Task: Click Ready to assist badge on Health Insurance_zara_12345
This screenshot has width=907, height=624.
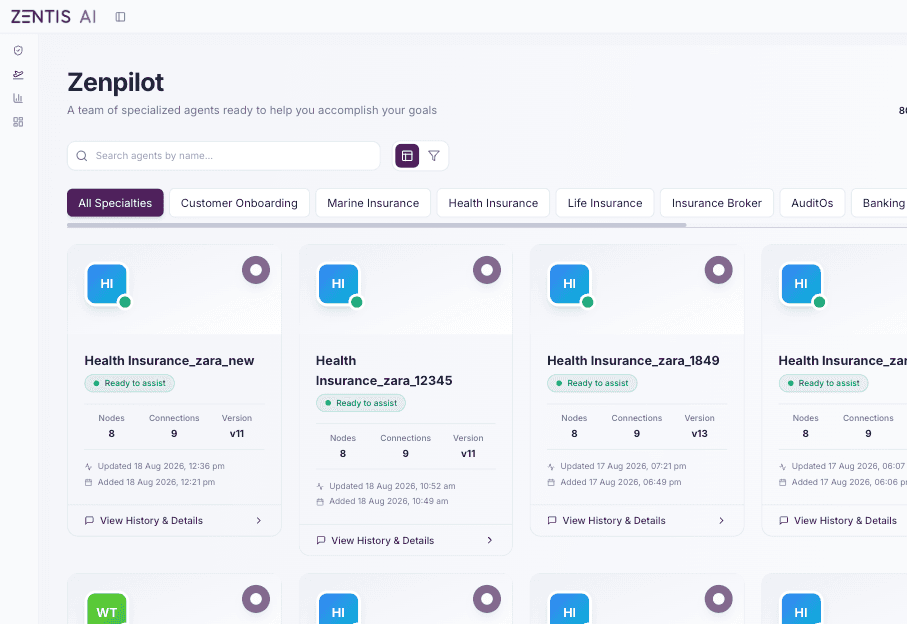Action: point(361,403)
